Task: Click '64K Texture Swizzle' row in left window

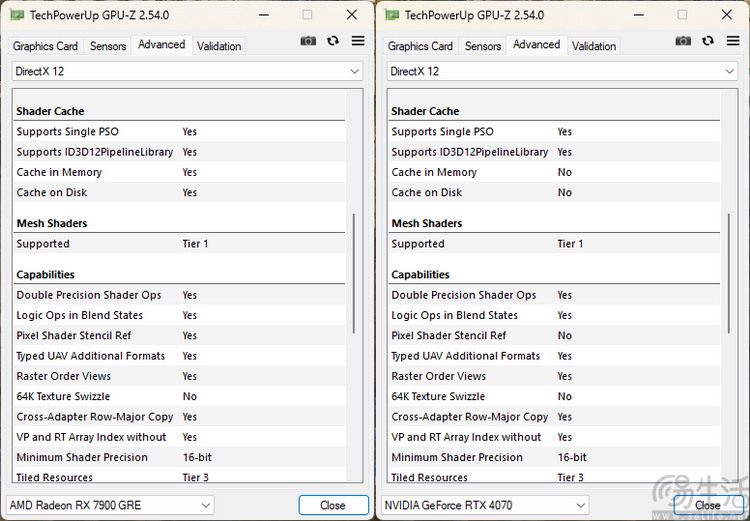Action: click(x=179, y=396)
